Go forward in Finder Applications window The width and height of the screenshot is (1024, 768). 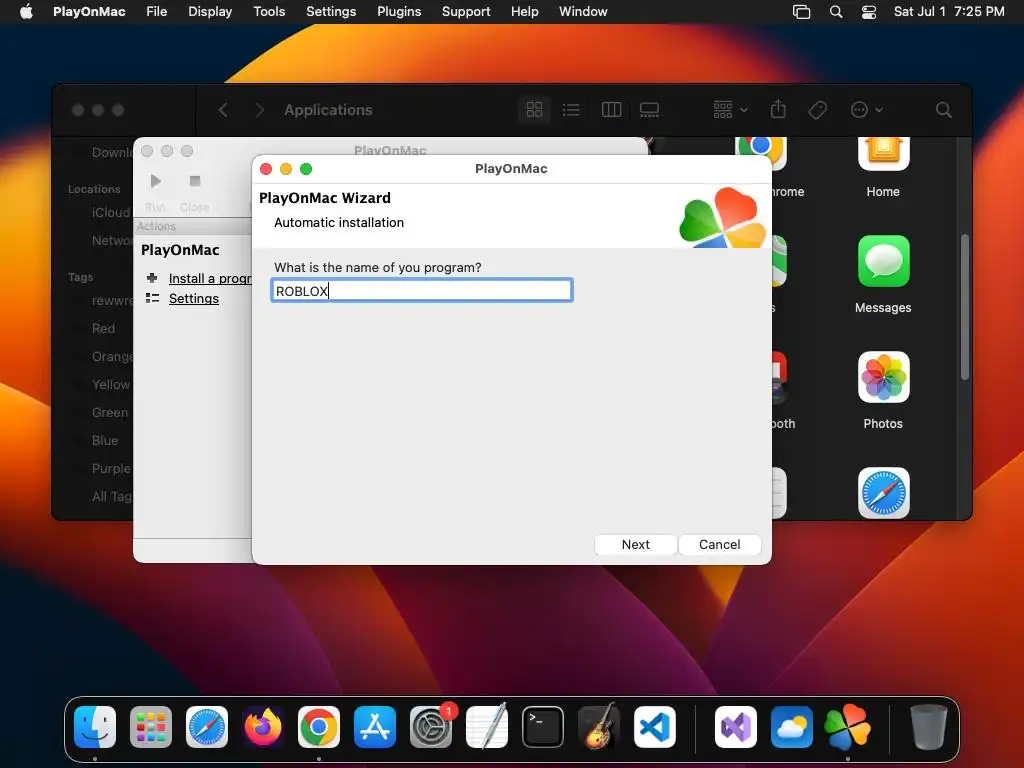tap(259, 110)
